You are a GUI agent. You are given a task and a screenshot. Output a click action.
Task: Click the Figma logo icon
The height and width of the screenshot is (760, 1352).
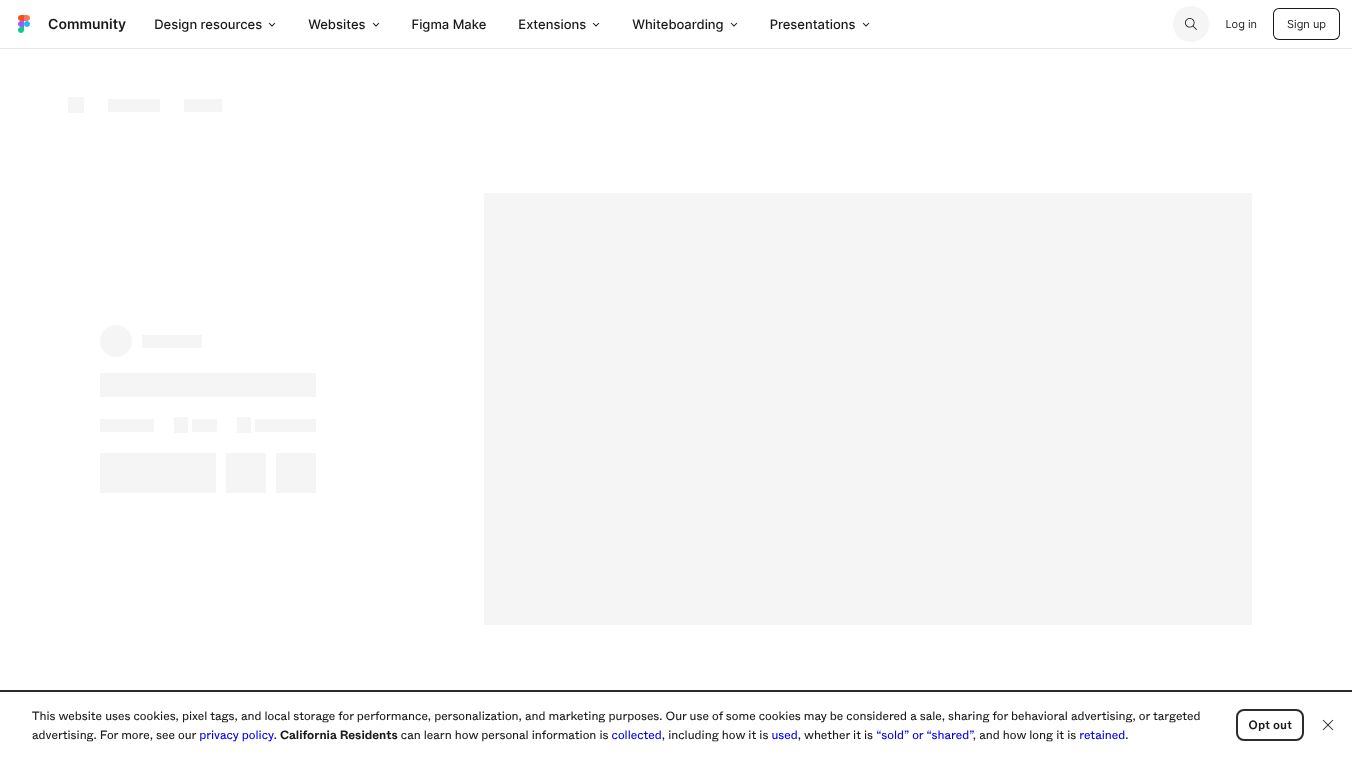click(x=24, y=24)
